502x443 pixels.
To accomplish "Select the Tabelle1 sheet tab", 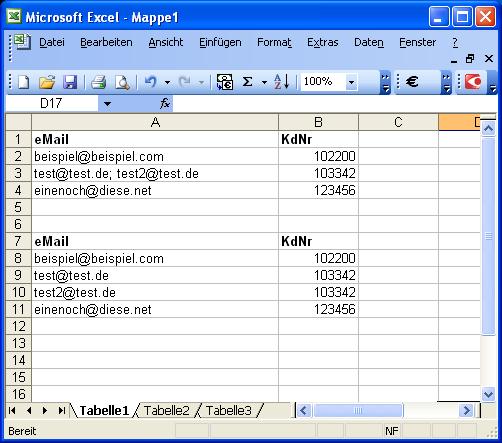I will click(104, 410).
